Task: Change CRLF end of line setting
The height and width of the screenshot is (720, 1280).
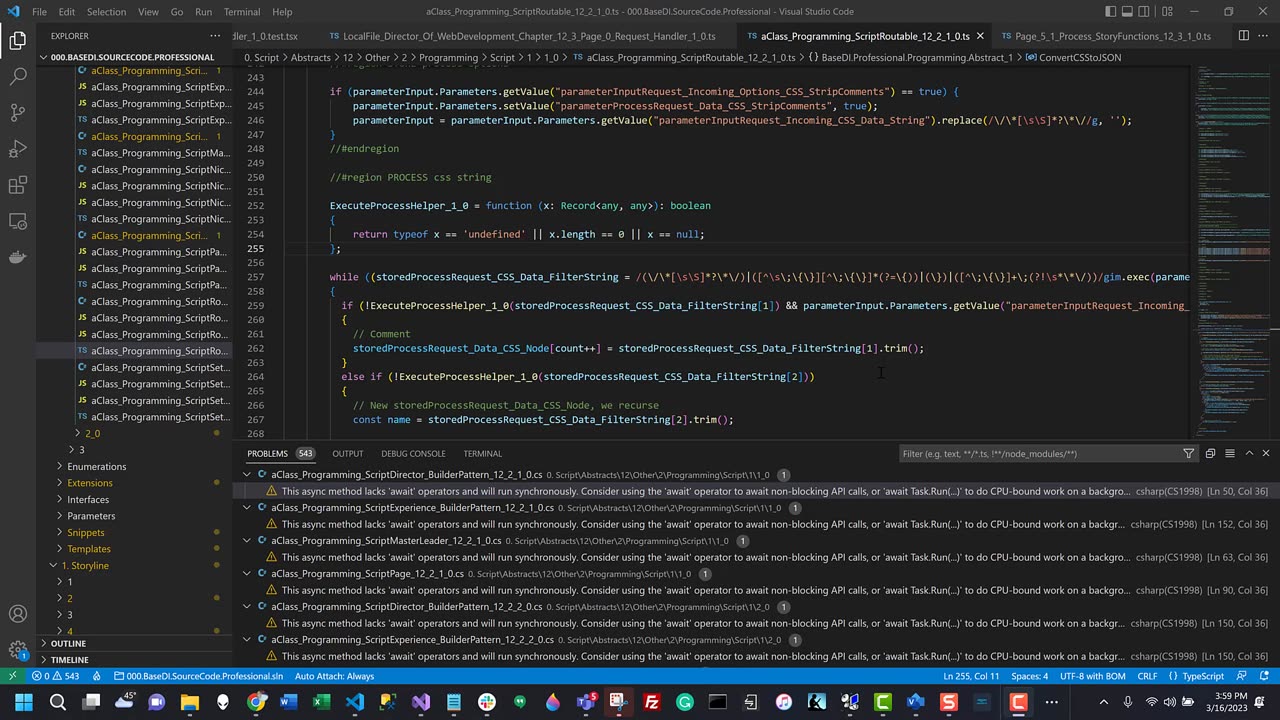Action: pyautogui.click(x=1146, y=676)
